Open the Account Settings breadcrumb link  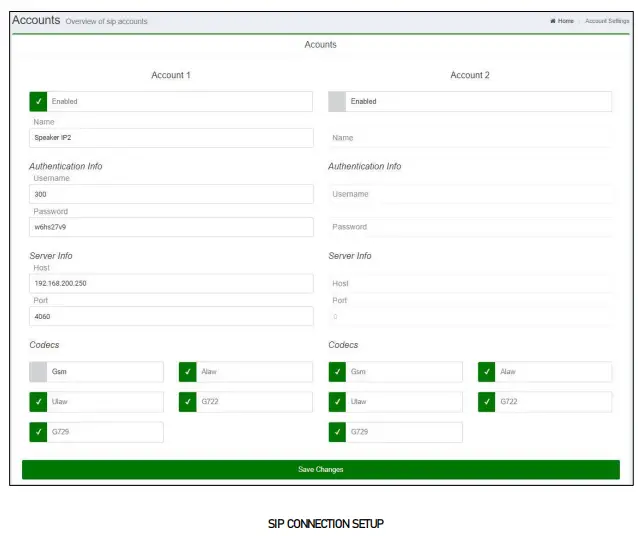pos(607,21)
